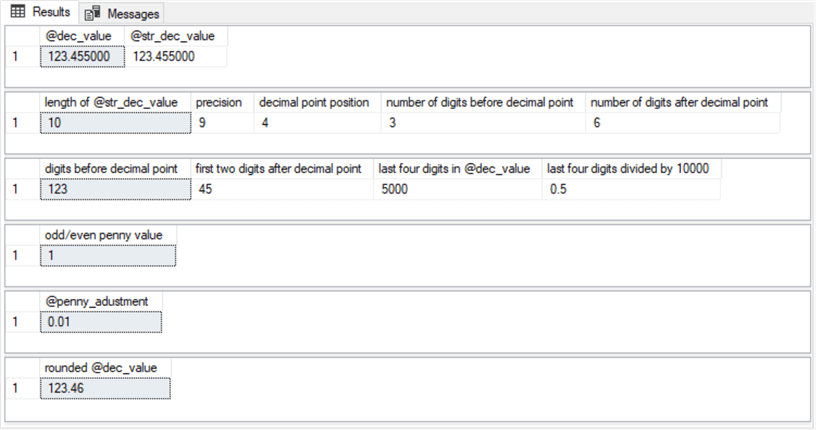Select the @penny_adustment cell showing 0.01
The image size is (816, 430).
101,322
